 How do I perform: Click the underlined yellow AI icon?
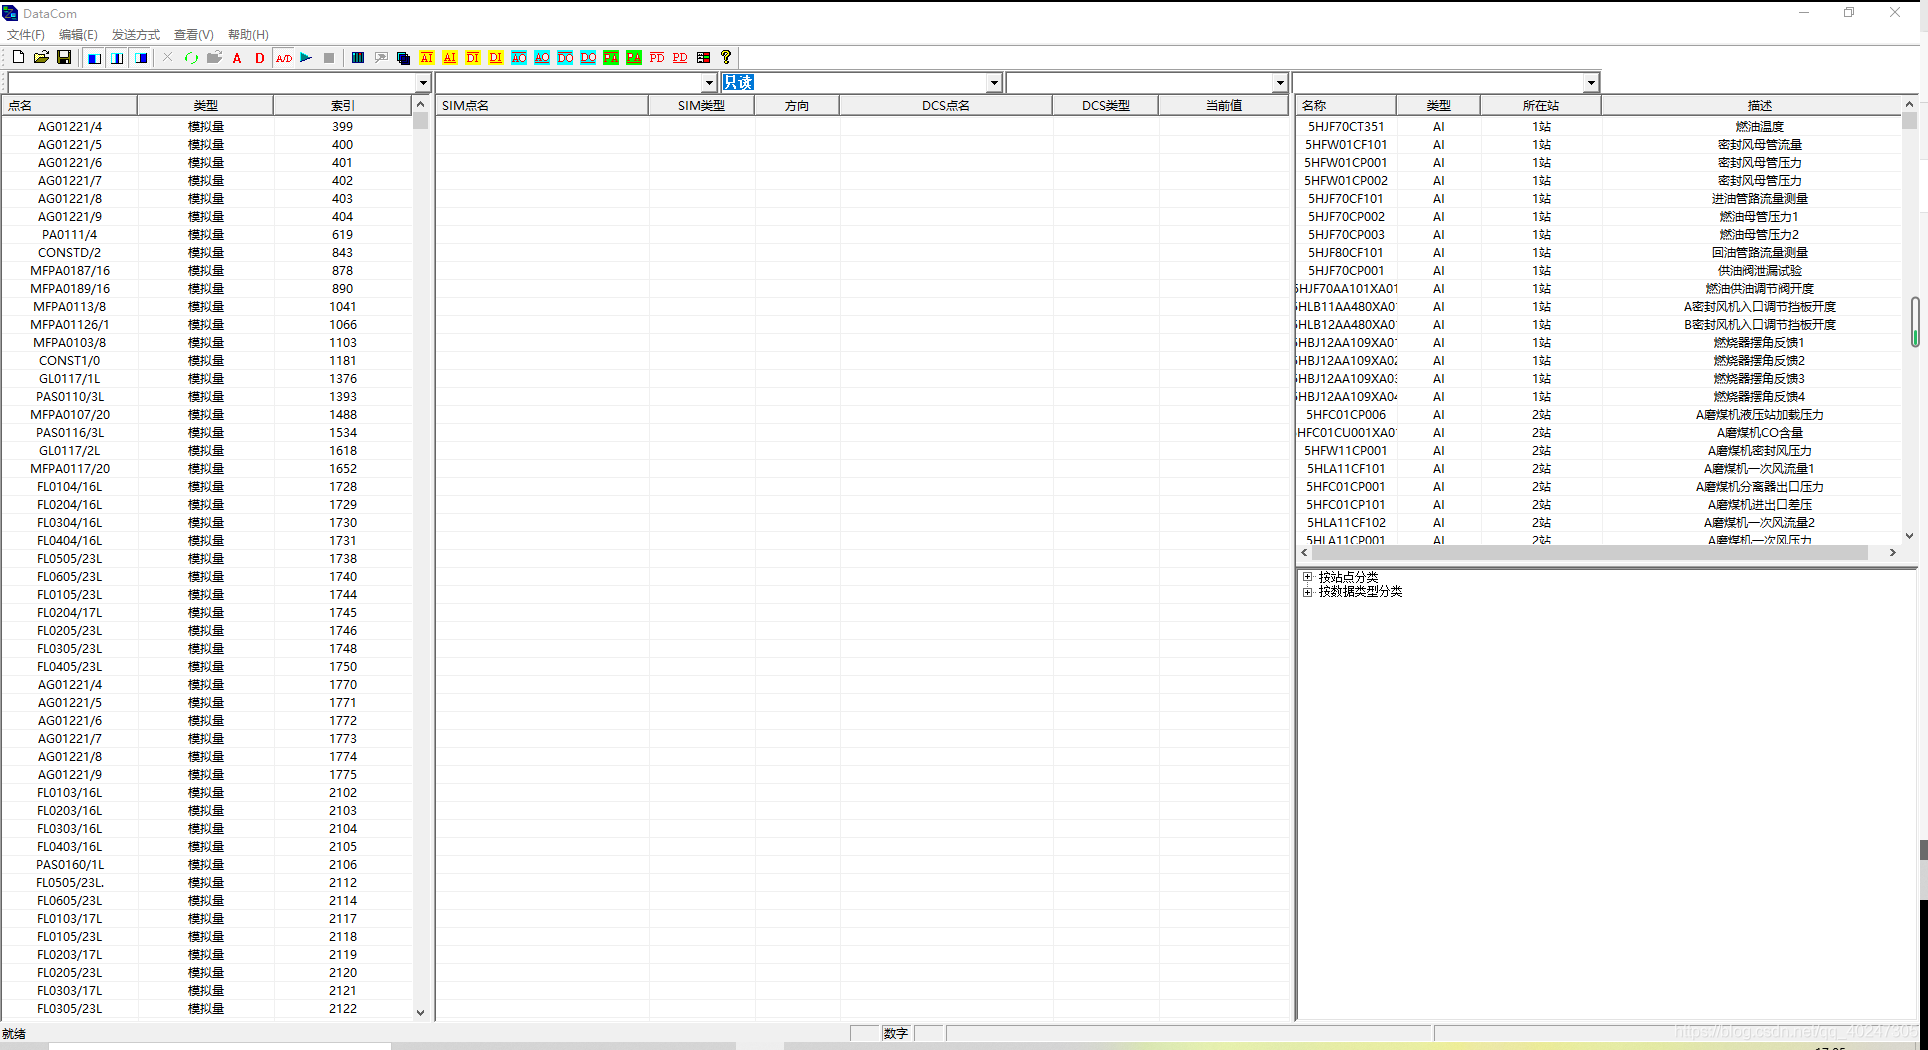pyautogui.click(x=450, y=58)
